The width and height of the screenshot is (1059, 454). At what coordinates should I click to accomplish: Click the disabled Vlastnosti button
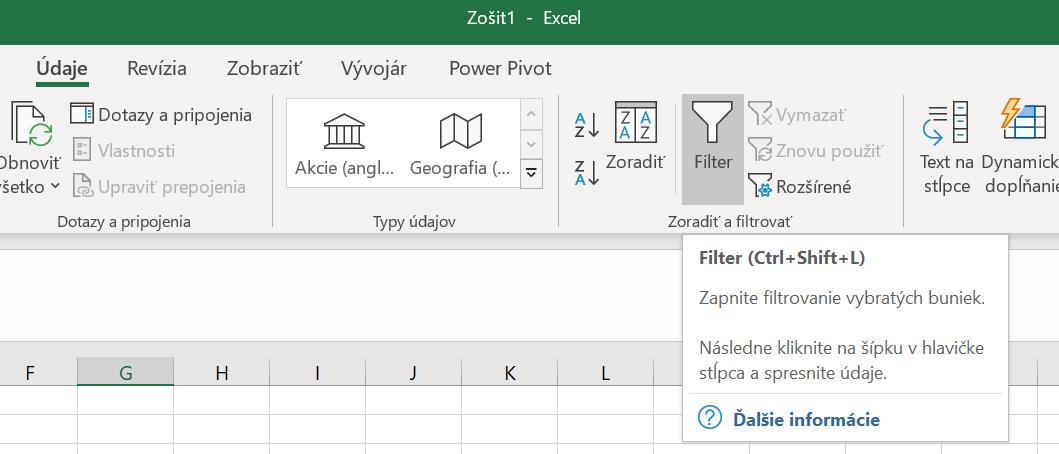[x=124, y=150]
